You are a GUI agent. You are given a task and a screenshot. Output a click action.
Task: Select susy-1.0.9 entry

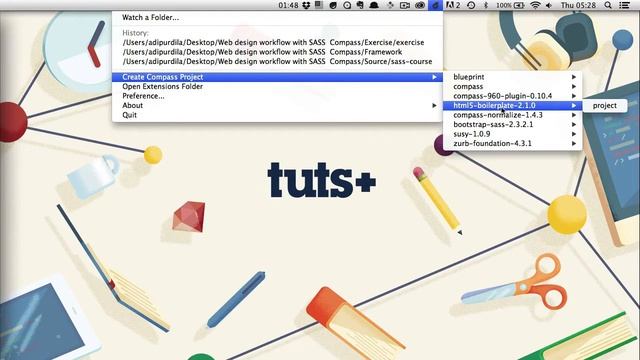[512, 134]
